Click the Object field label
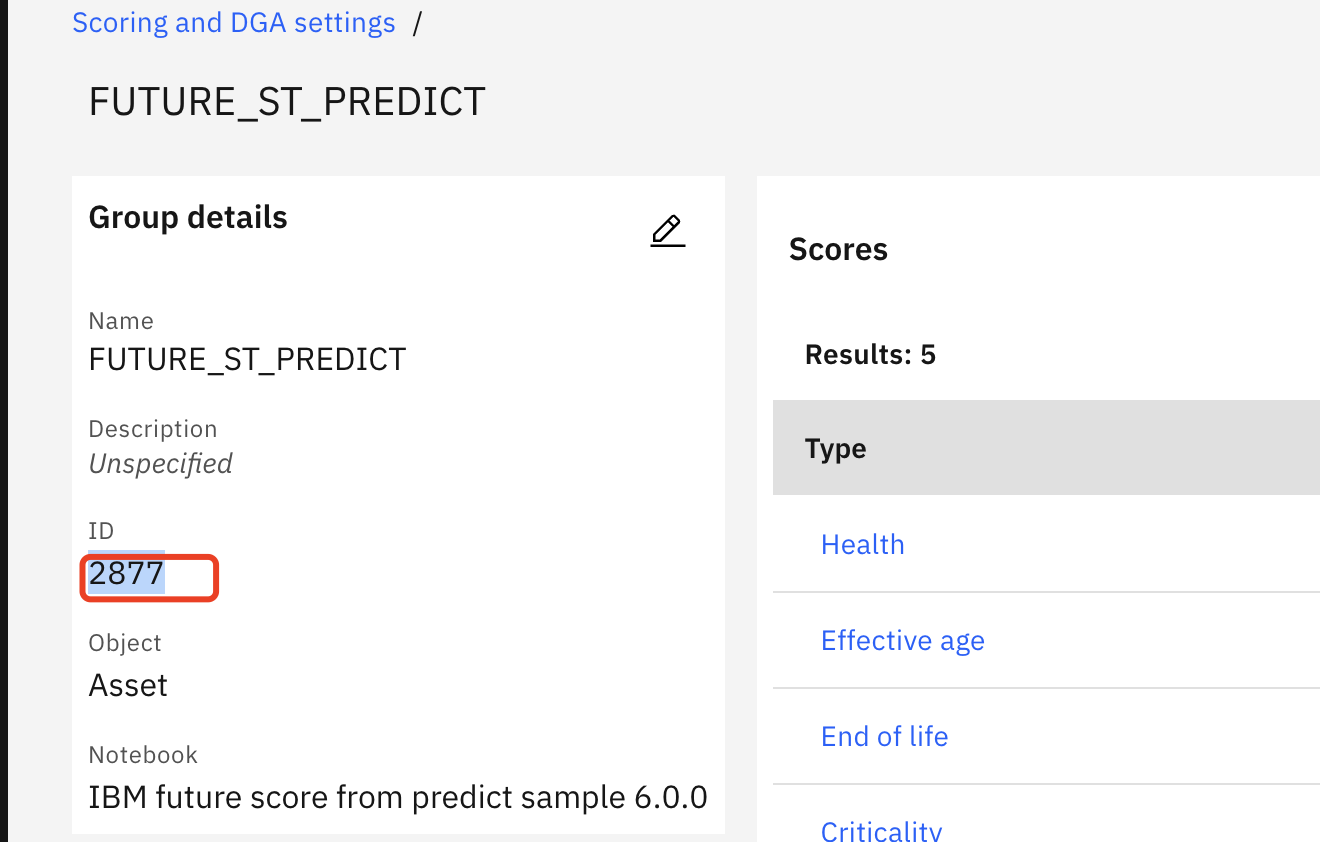 [125, 643]
